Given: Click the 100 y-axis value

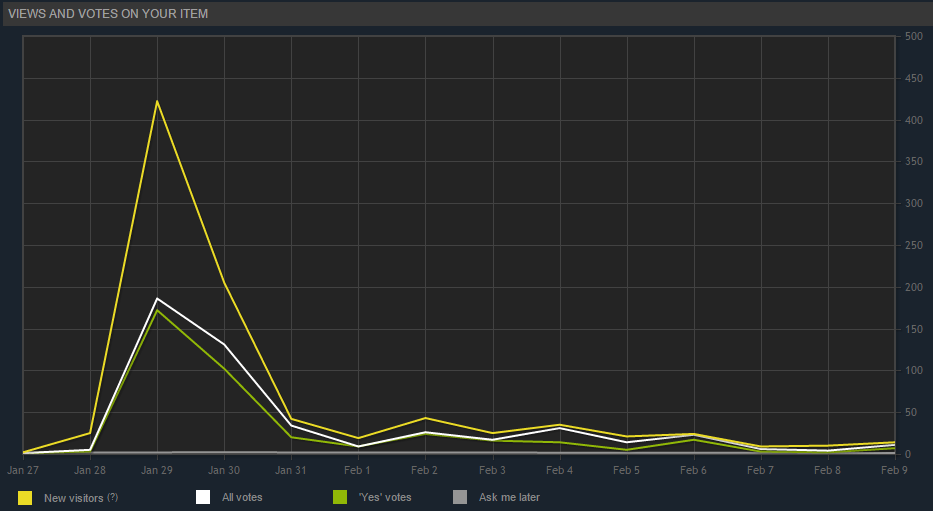Looking at the screenshot, I should point(914,370).
